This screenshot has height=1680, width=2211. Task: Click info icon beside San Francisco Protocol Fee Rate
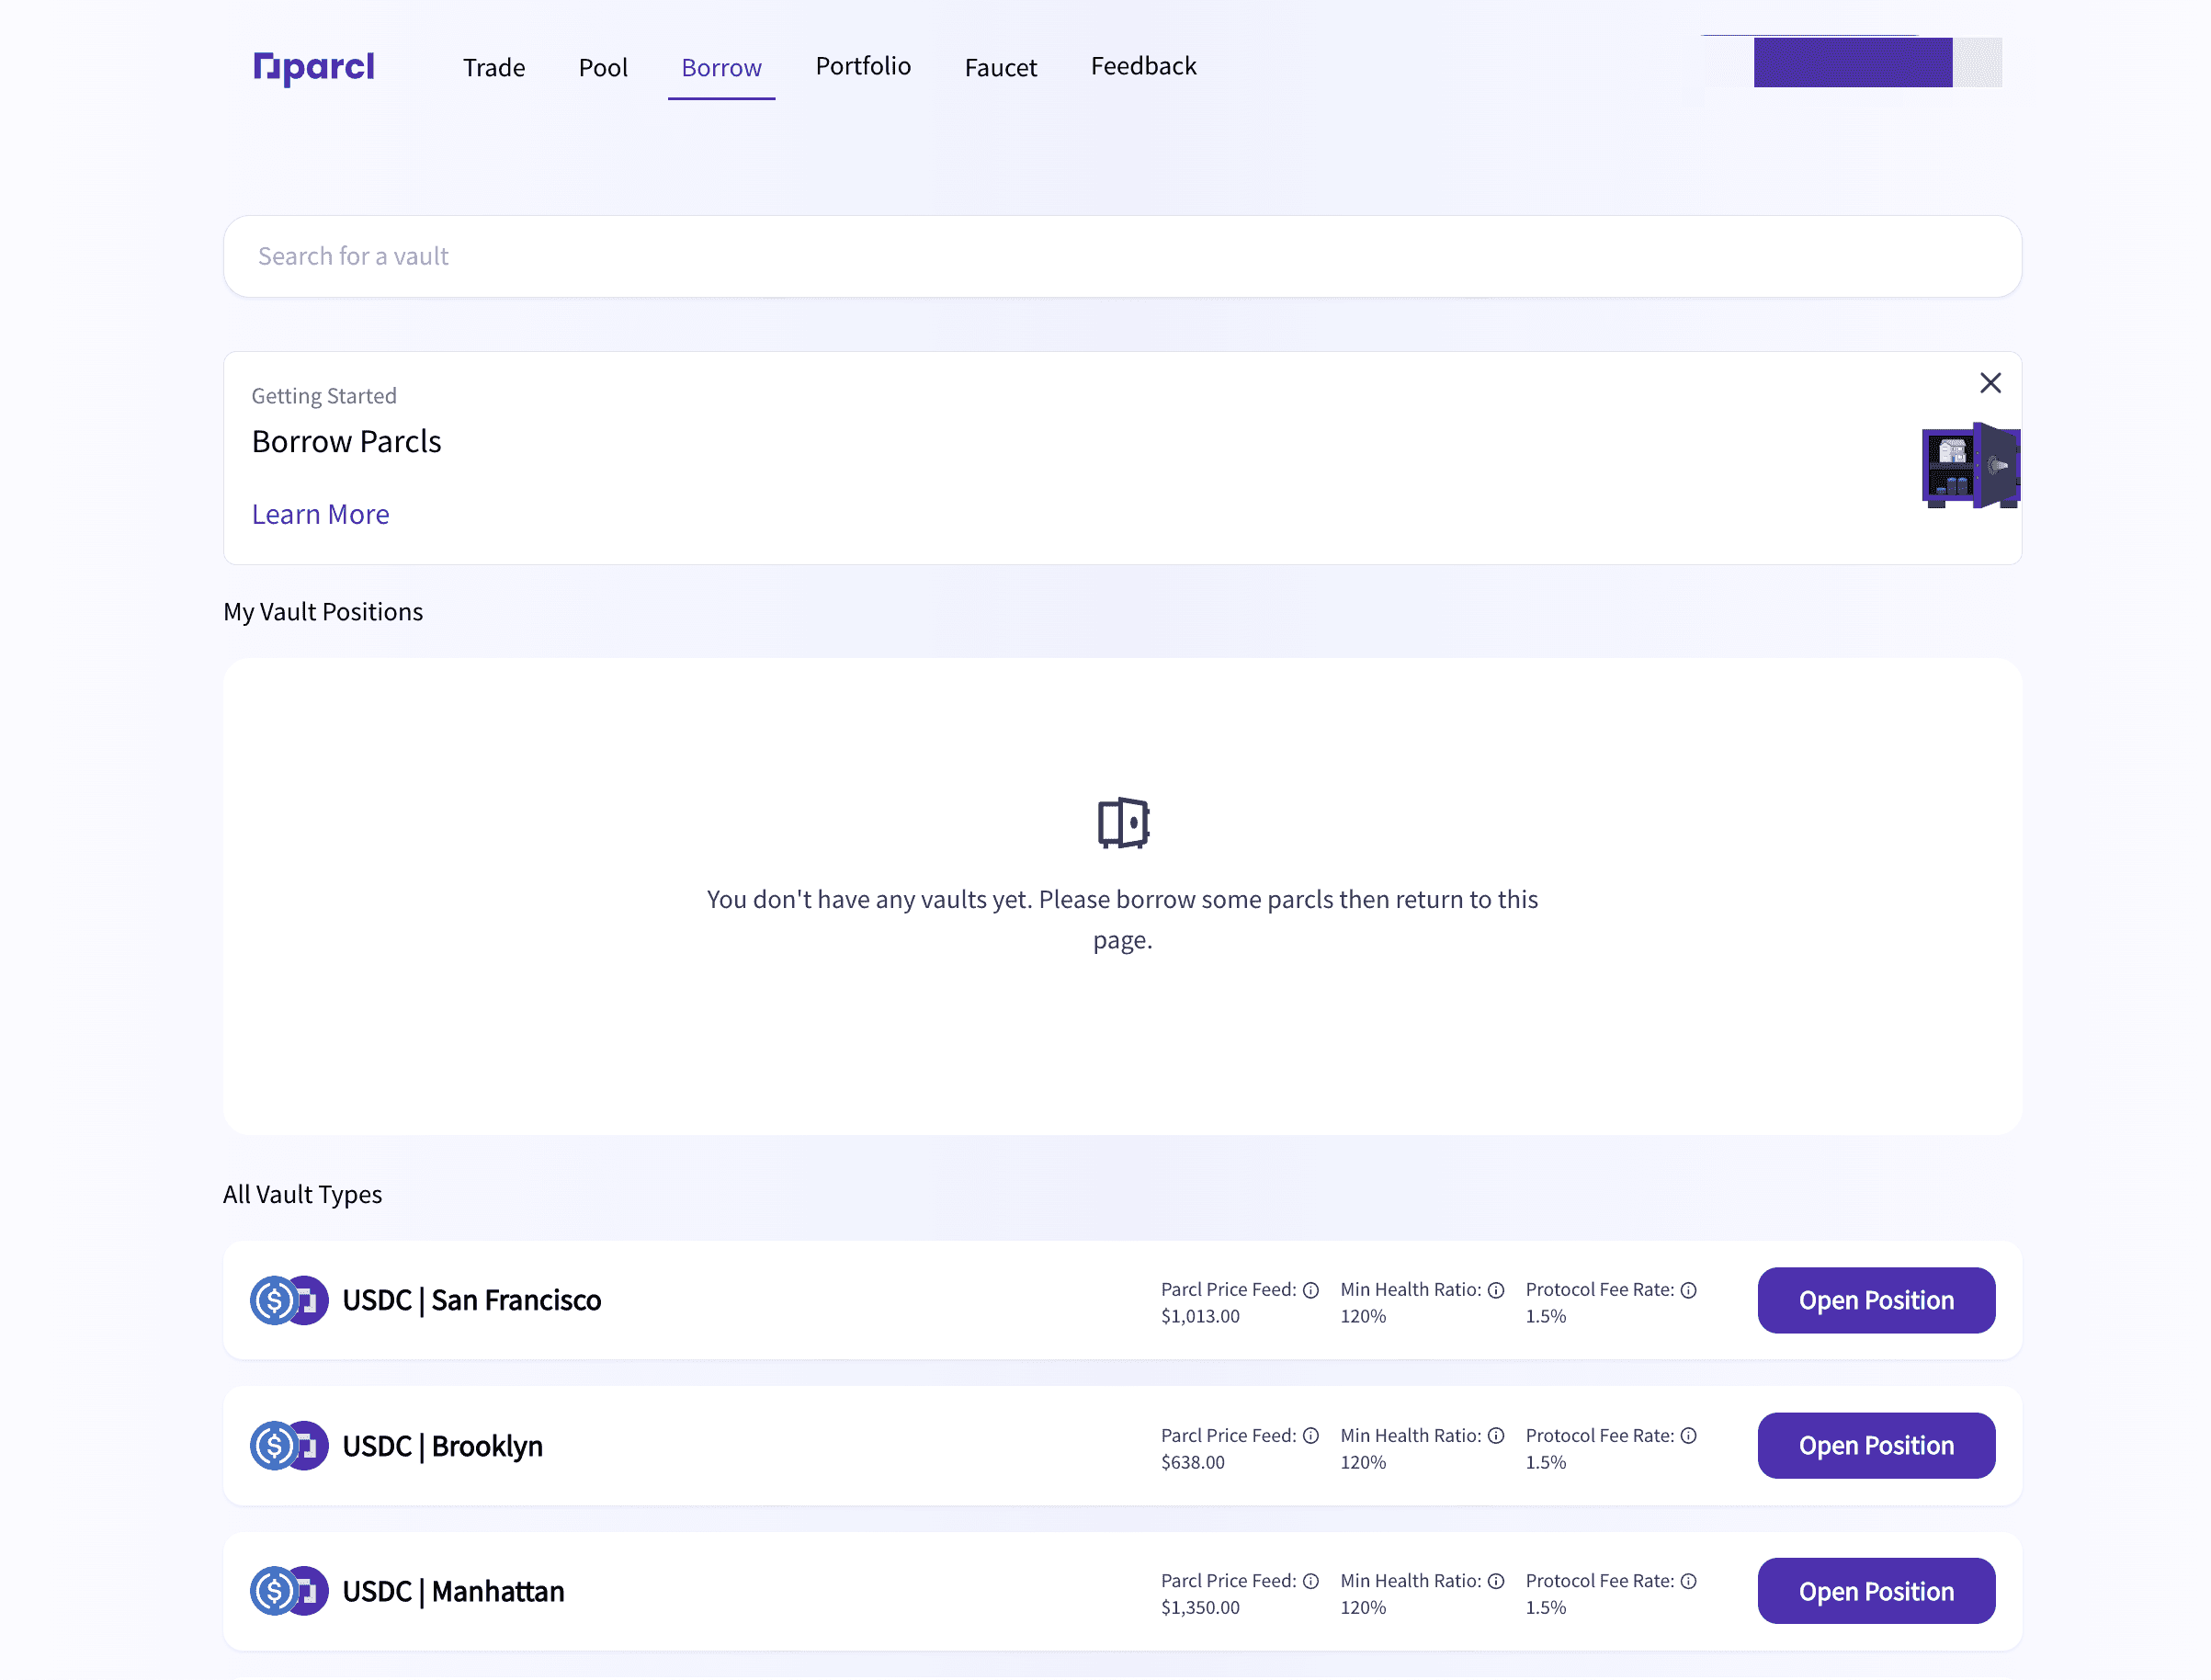(x=1689, y=1290)
